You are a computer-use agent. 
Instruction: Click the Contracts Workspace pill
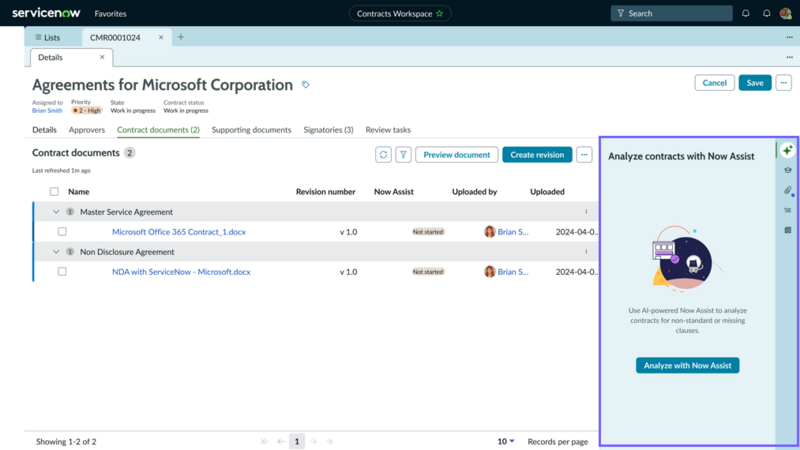(400, 14)
